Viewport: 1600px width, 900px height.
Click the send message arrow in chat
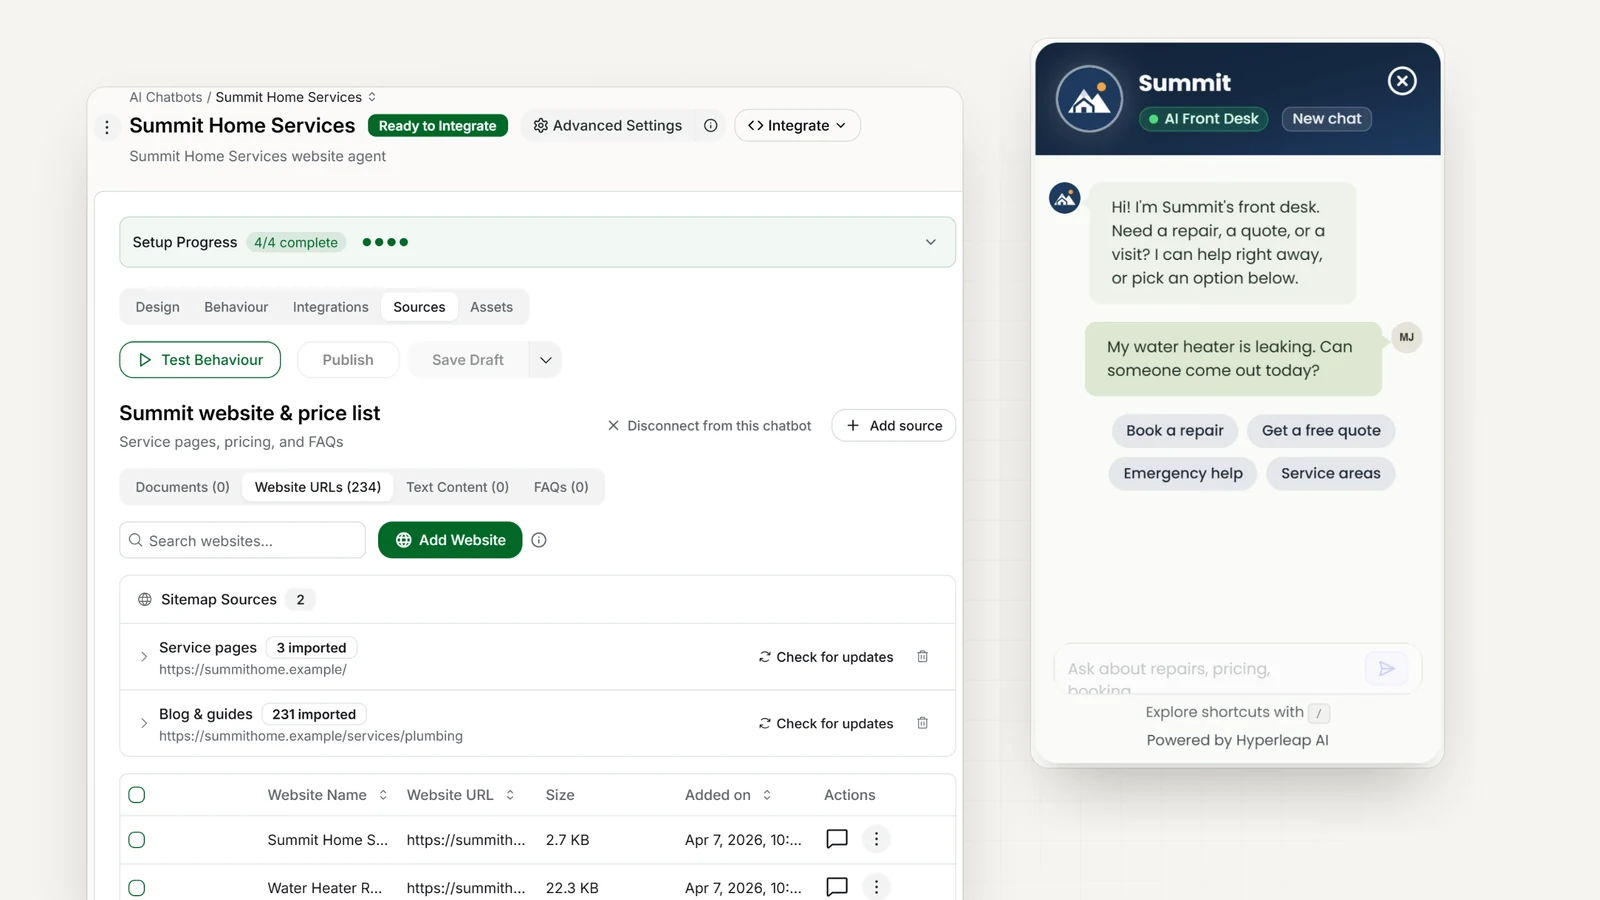(x=1386, y=668)
